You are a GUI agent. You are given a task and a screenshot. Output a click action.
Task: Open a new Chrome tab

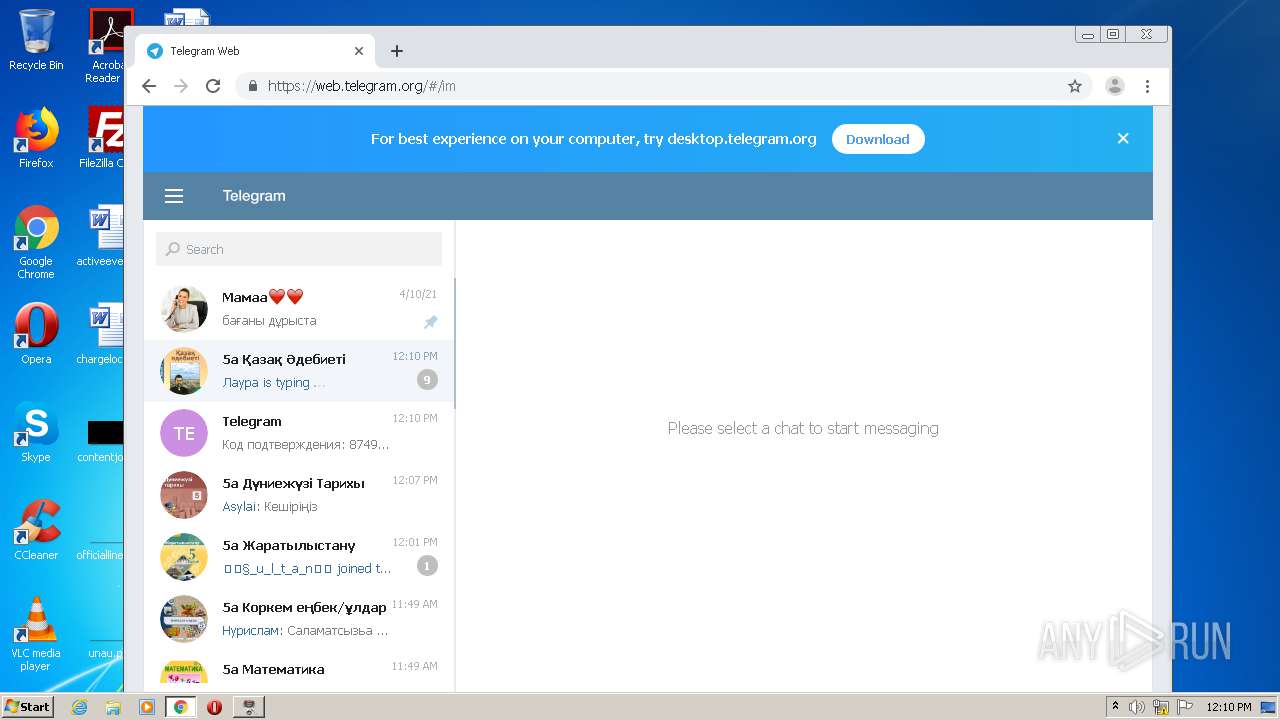coord(397,51)
